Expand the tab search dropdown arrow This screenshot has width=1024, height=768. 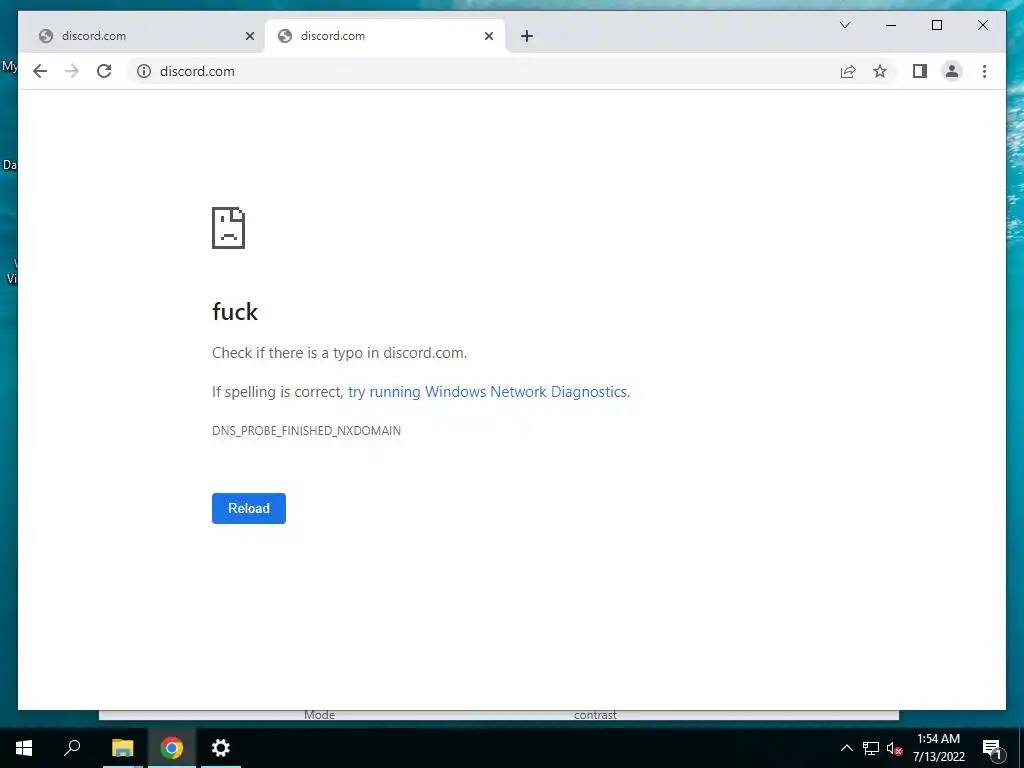[x=844, y=25]
